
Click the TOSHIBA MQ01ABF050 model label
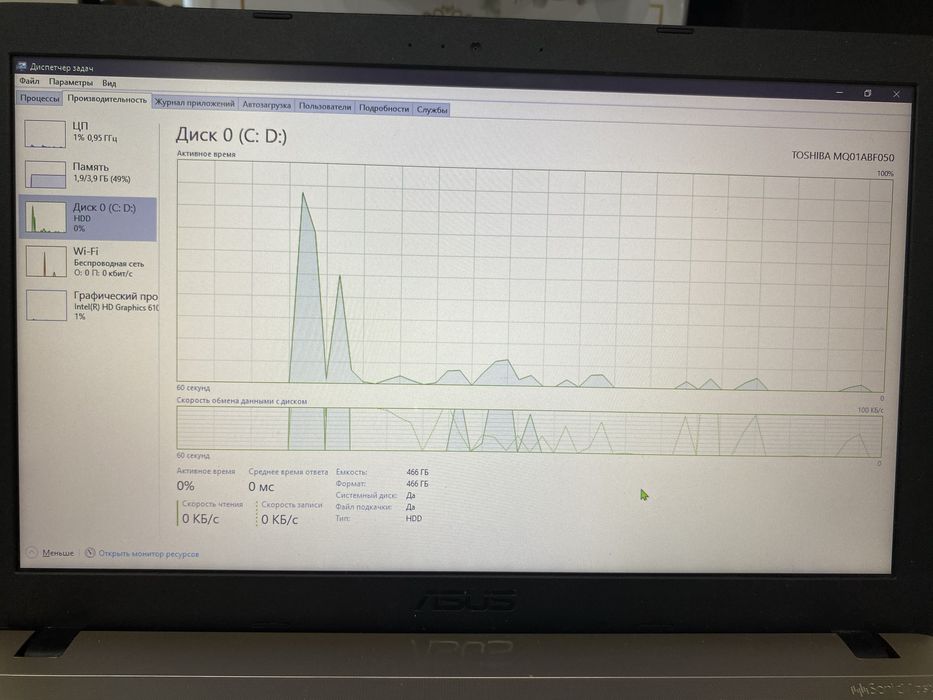click(x=843, y=157)
